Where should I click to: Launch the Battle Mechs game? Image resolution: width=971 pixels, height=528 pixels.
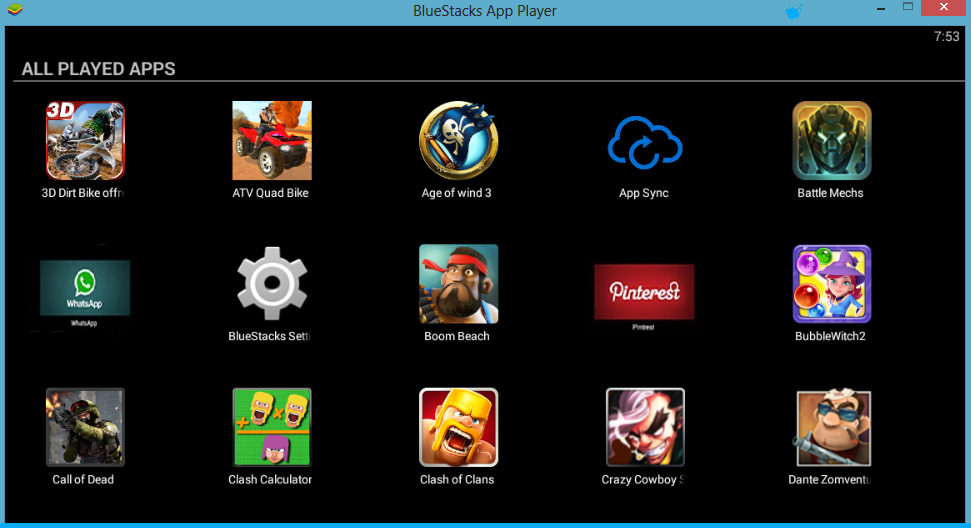pyautogui.click(x=832, y=141)
